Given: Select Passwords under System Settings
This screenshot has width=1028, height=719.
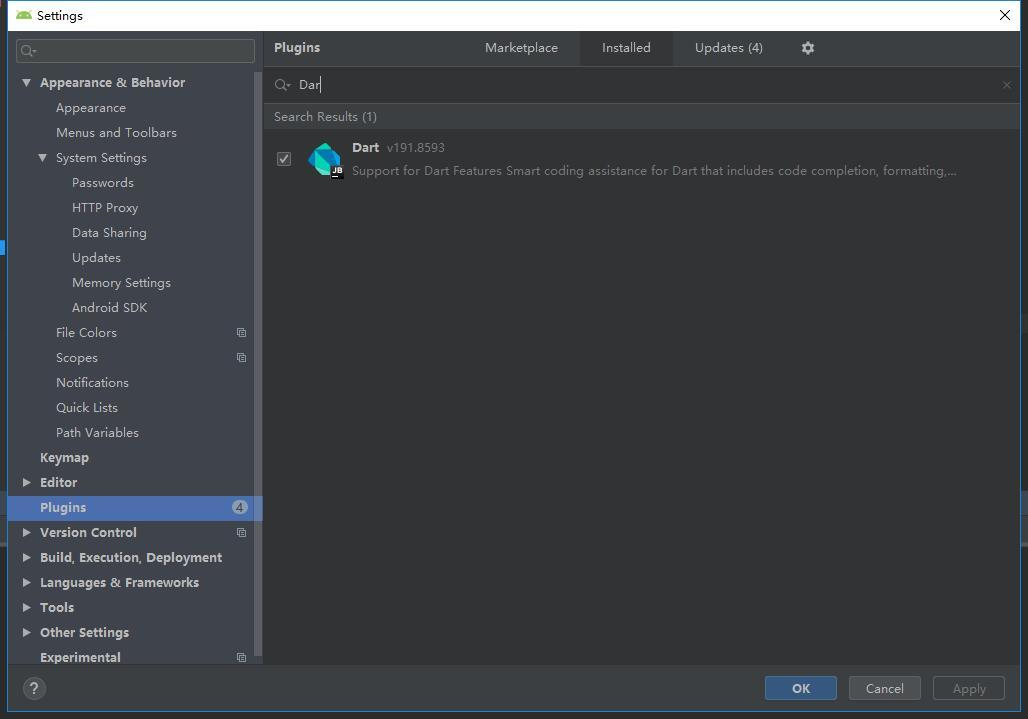Looking at the screenshot, I should [103, 183].
